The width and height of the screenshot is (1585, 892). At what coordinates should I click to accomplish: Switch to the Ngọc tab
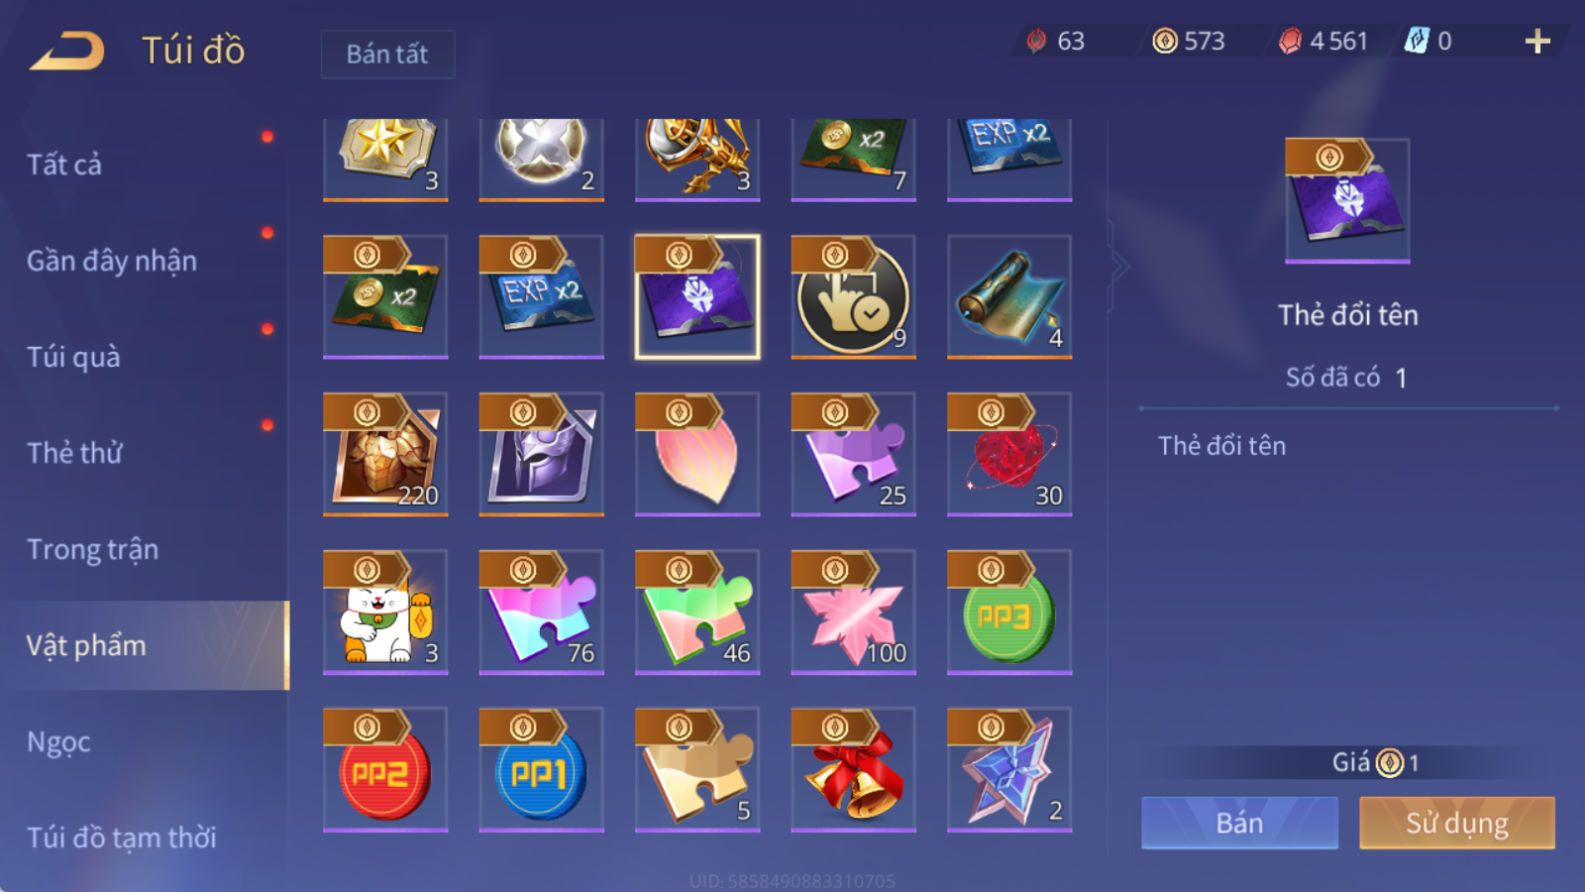[x=59, y=742]
